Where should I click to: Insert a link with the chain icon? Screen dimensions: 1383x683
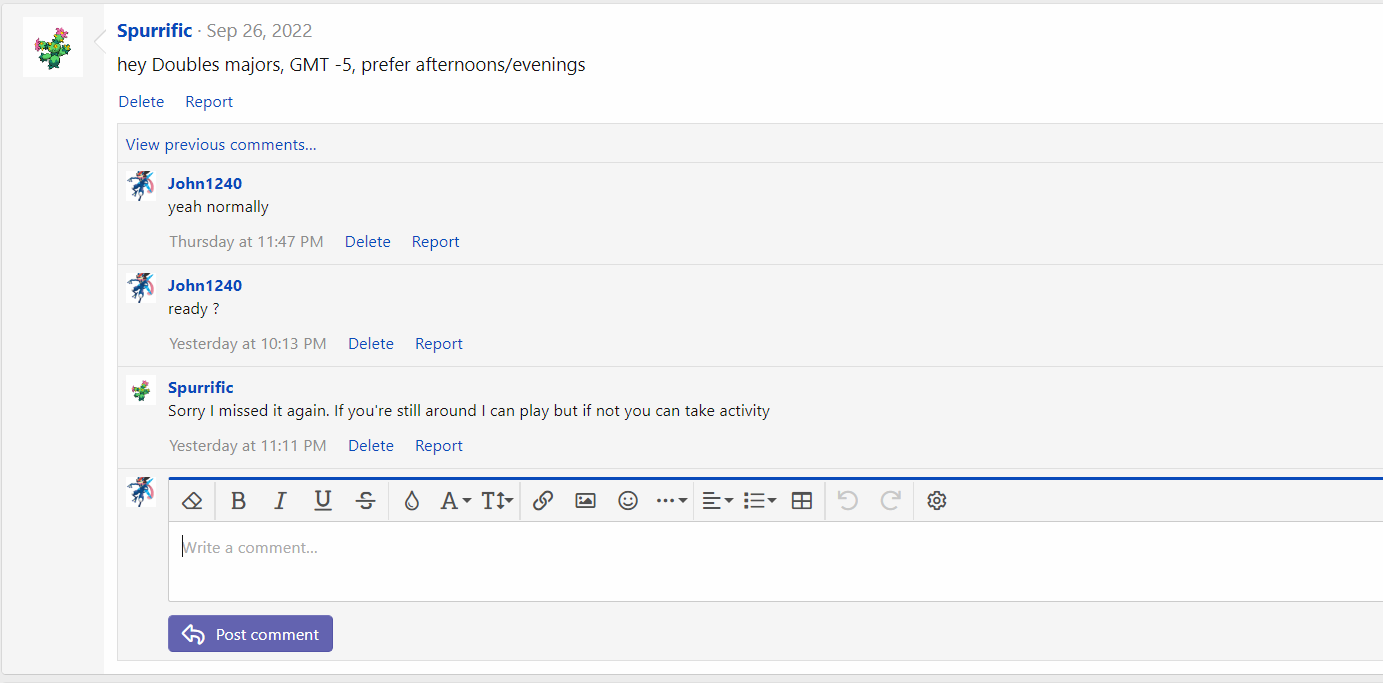[543, 501]
